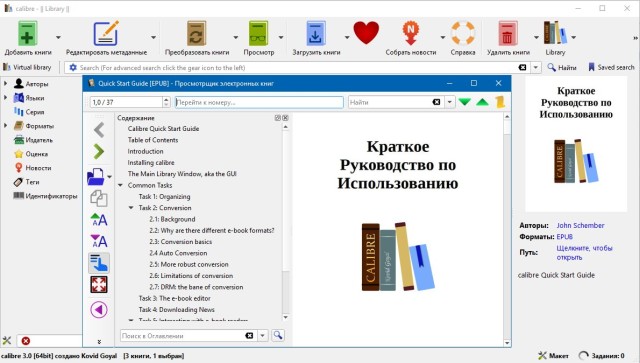
Task: Click Virtual library button
Action: click(27, 67)
